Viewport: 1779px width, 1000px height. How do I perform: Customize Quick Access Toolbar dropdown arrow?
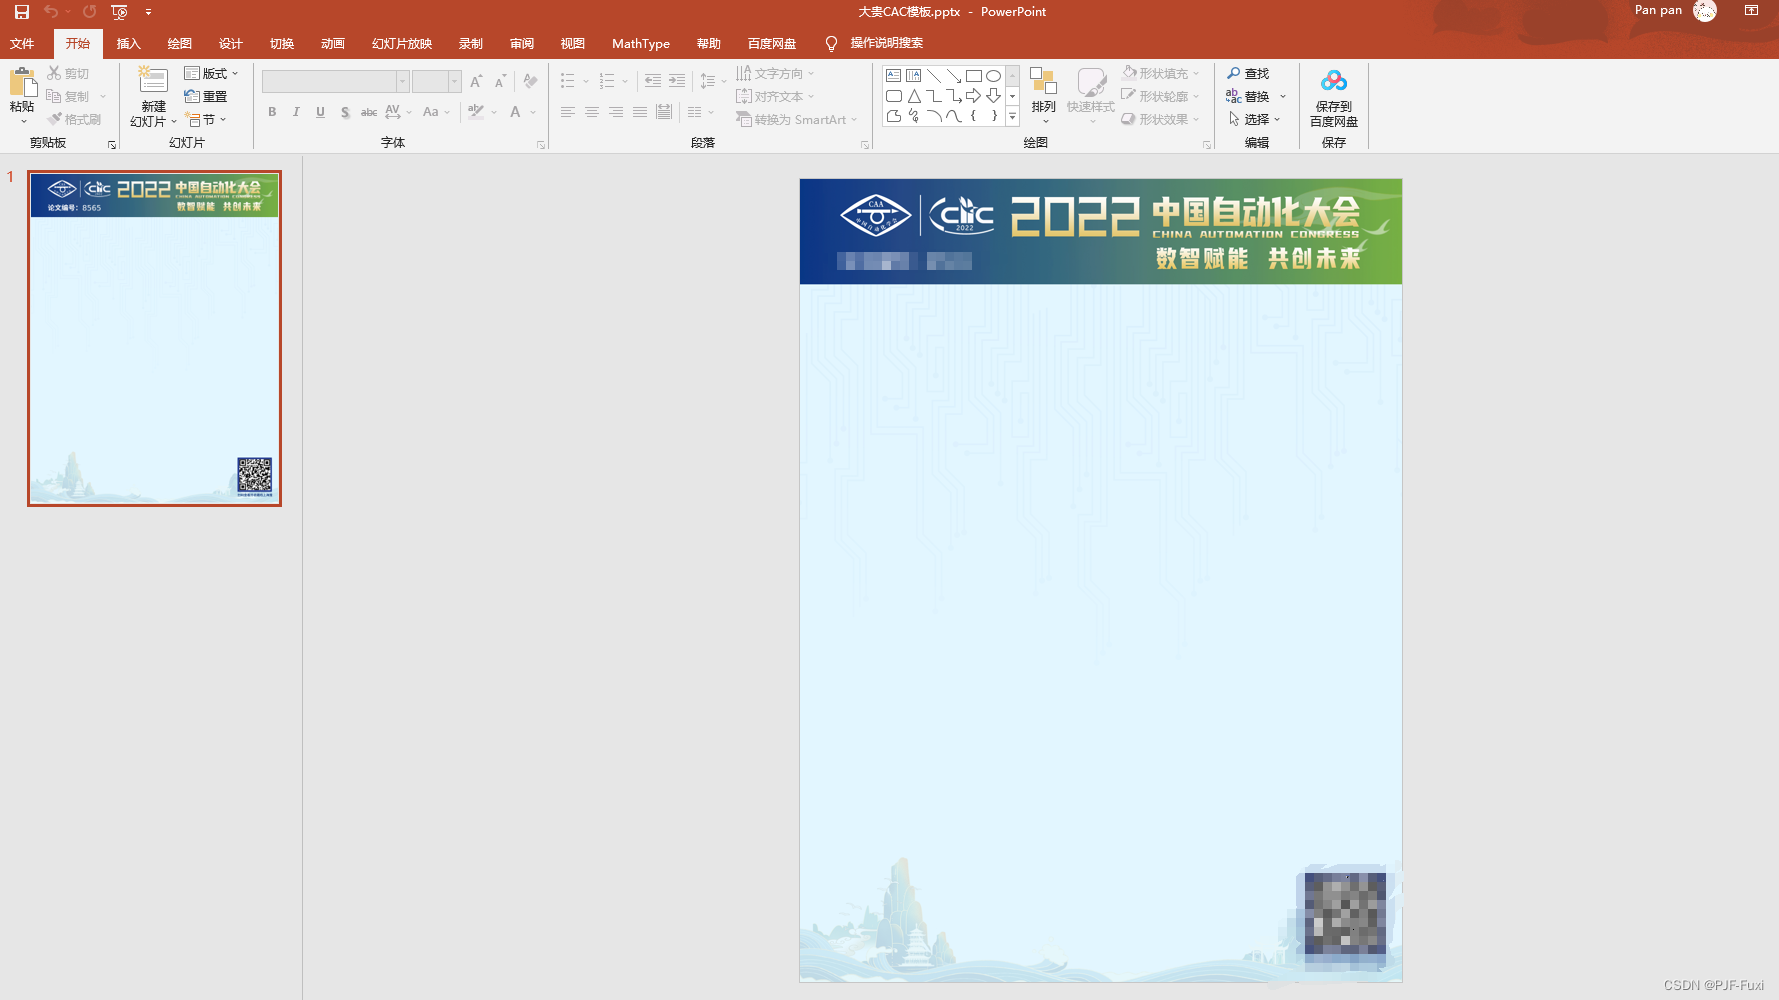148,12
